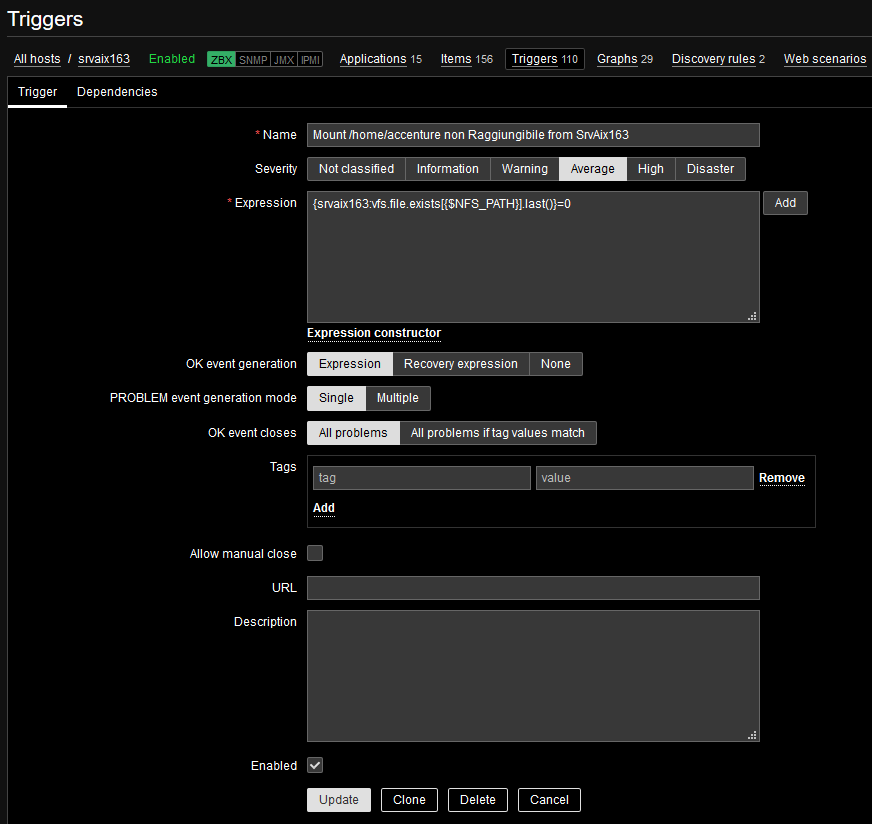
Task: Click the SNMP availability indicator
Action: 253,59
